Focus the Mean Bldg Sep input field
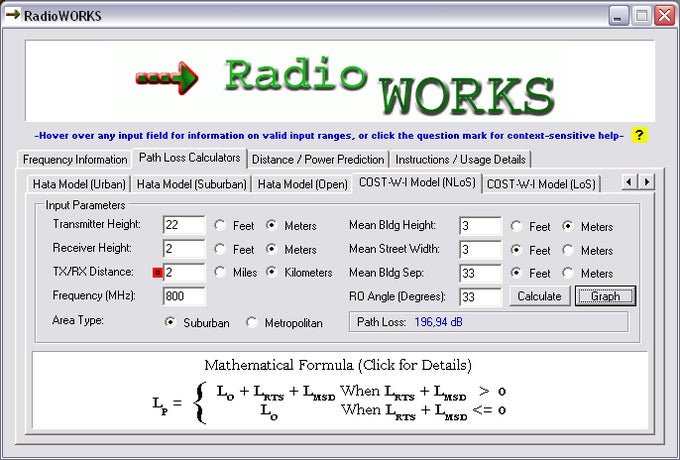Viewport: 680px width, 460px height. point(480,273)
